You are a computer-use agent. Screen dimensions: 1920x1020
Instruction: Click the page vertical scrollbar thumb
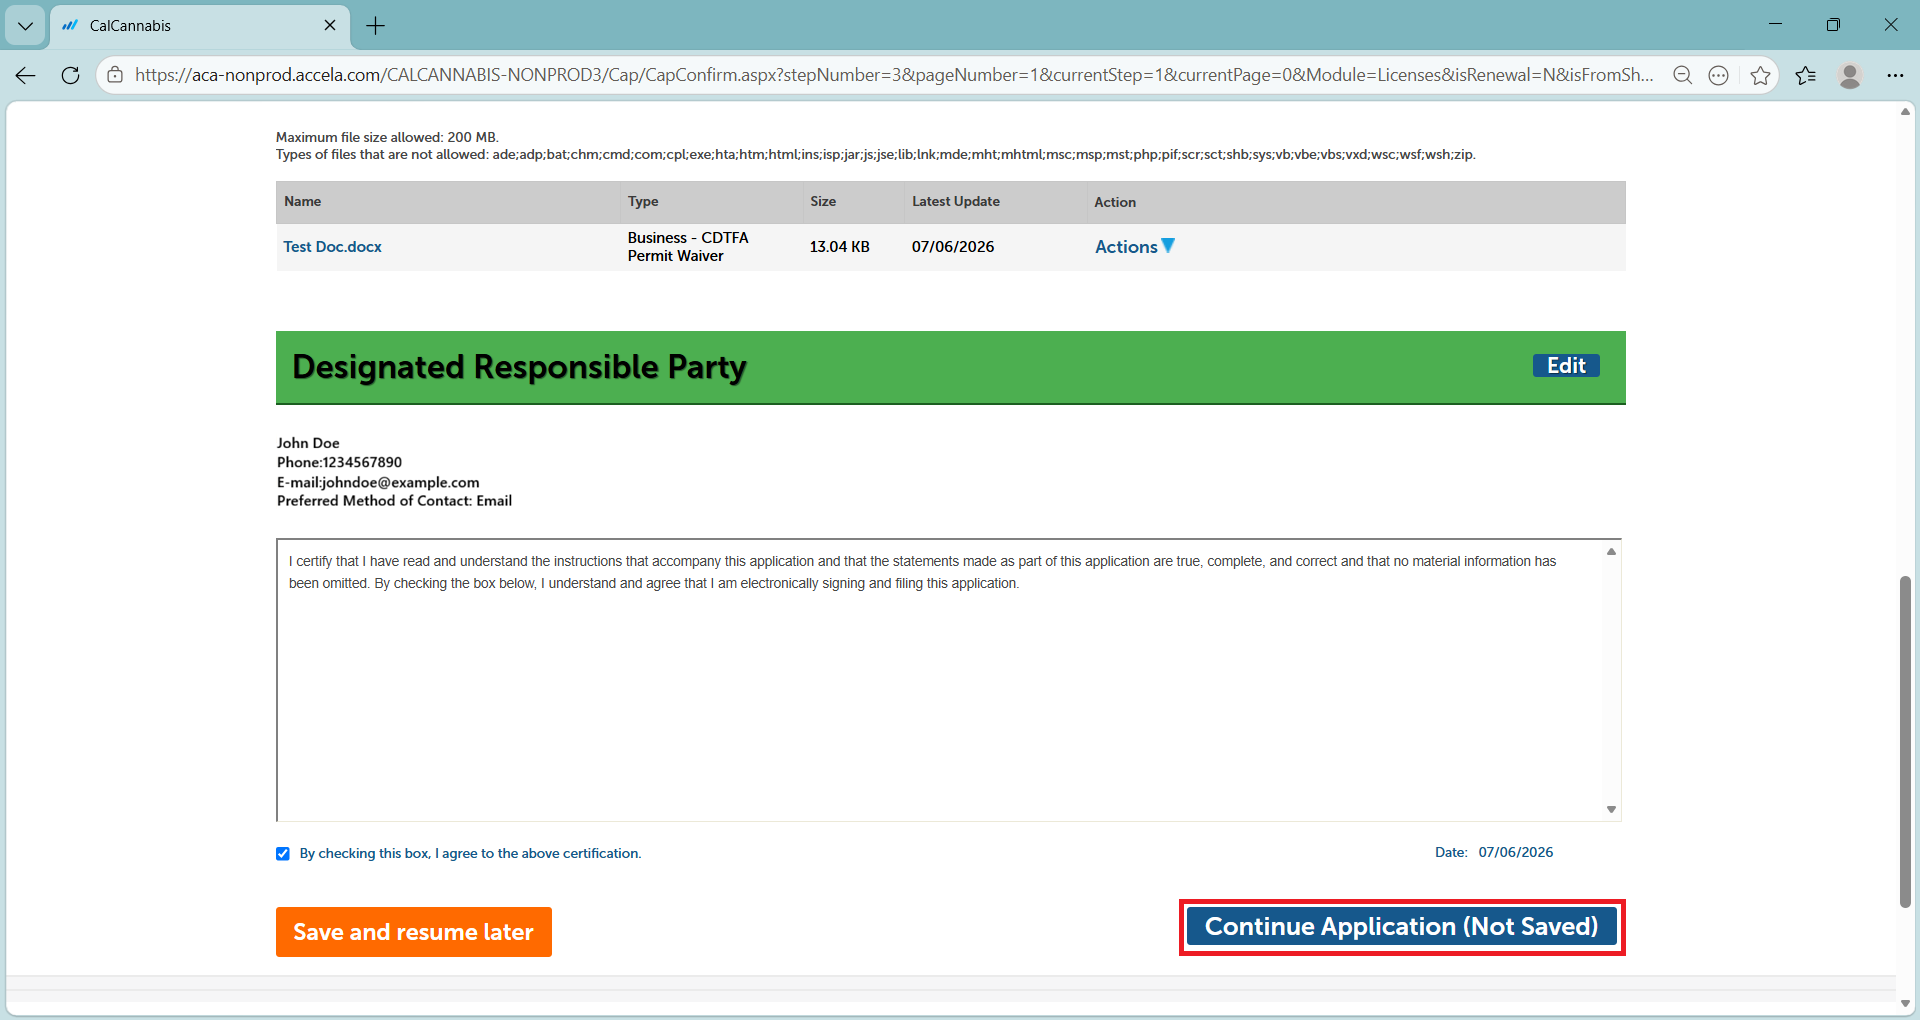click(x=1906, y=742)
